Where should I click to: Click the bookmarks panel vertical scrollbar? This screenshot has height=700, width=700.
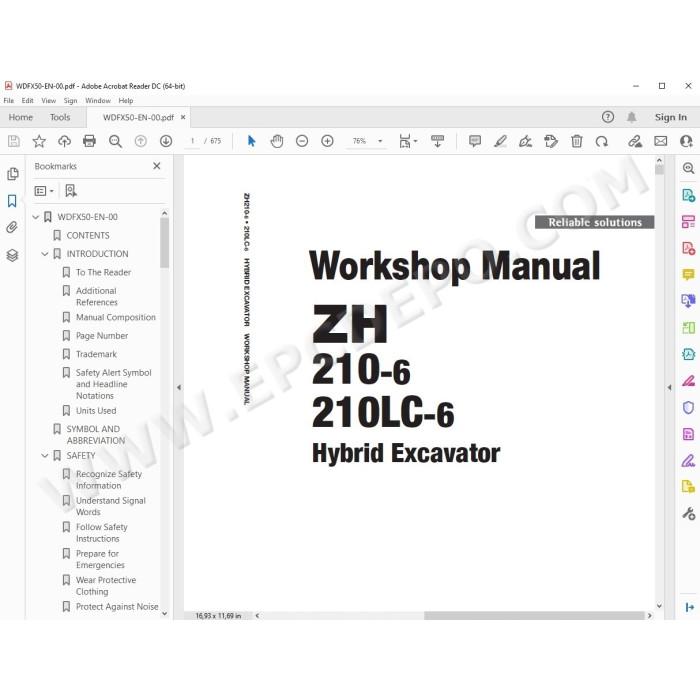click(x=164, y=243)
